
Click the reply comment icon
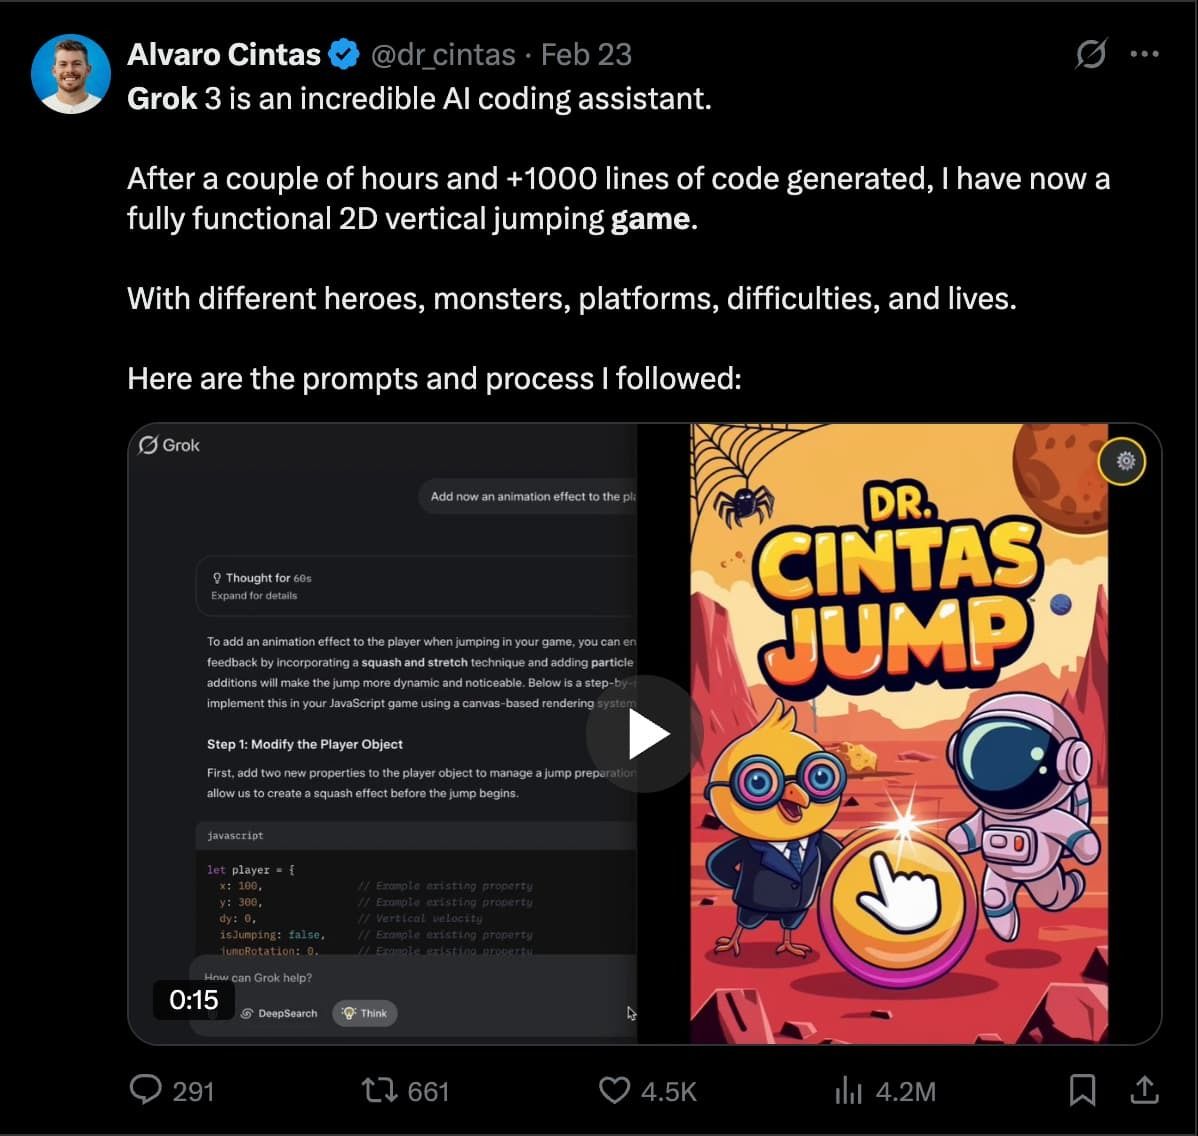pyautogui.click(x=145, y=1089)
